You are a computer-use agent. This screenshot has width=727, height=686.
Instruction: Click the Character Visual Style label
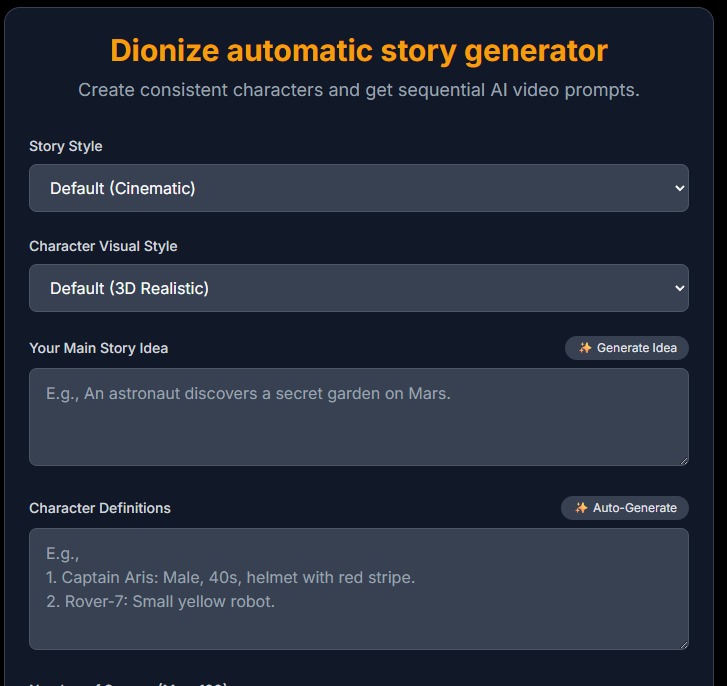[103, 246]
